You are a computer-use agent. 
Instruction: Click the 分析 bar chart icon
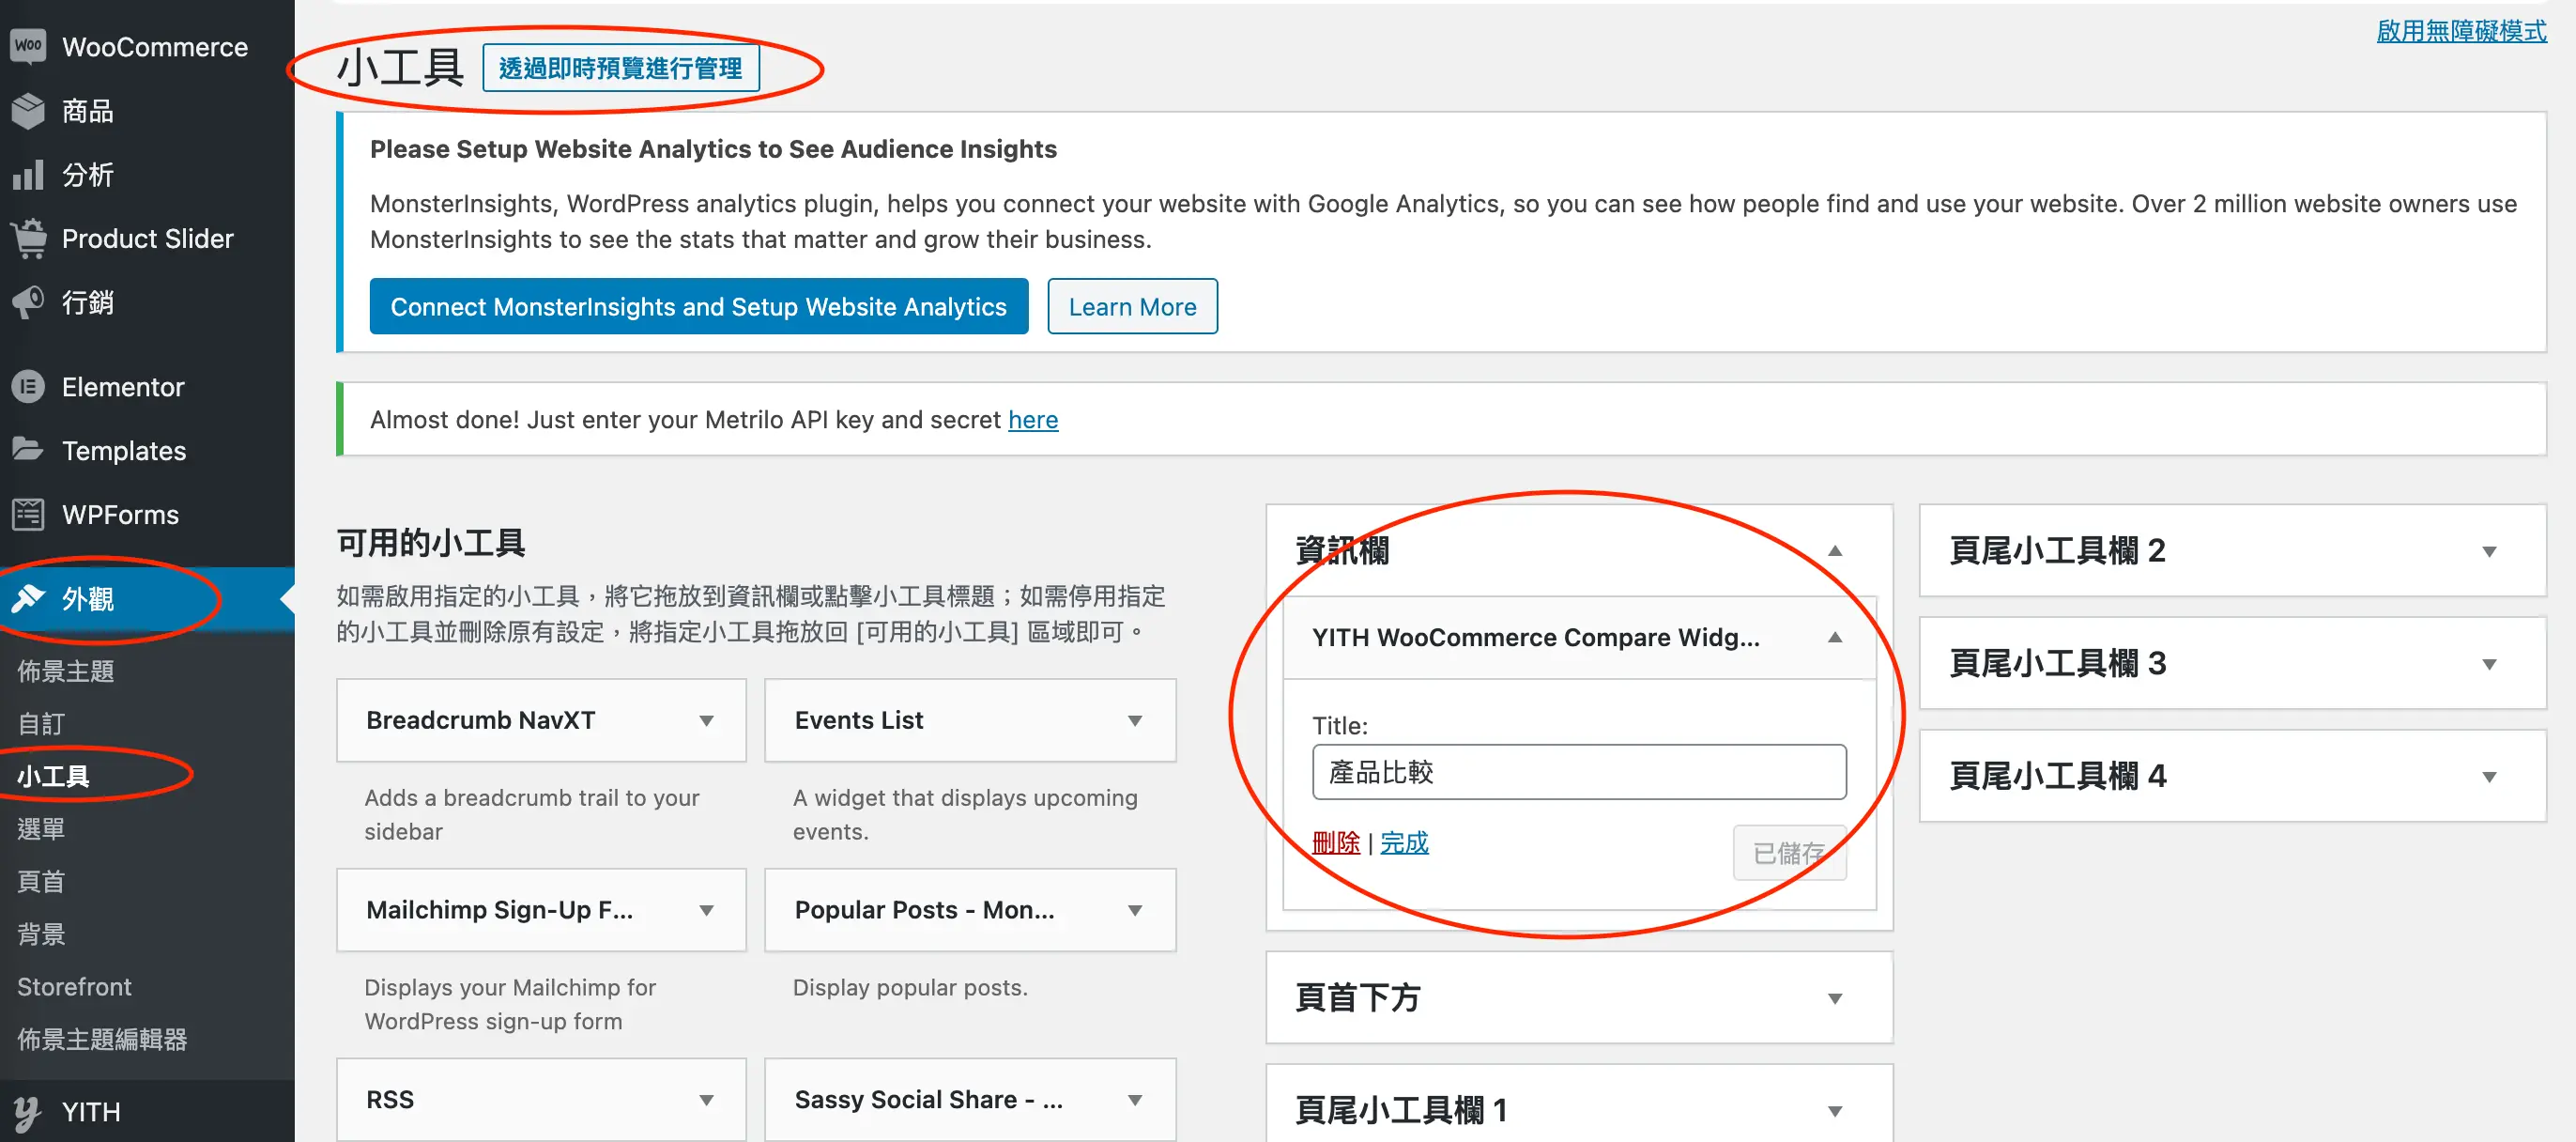[x=28, y=174]
